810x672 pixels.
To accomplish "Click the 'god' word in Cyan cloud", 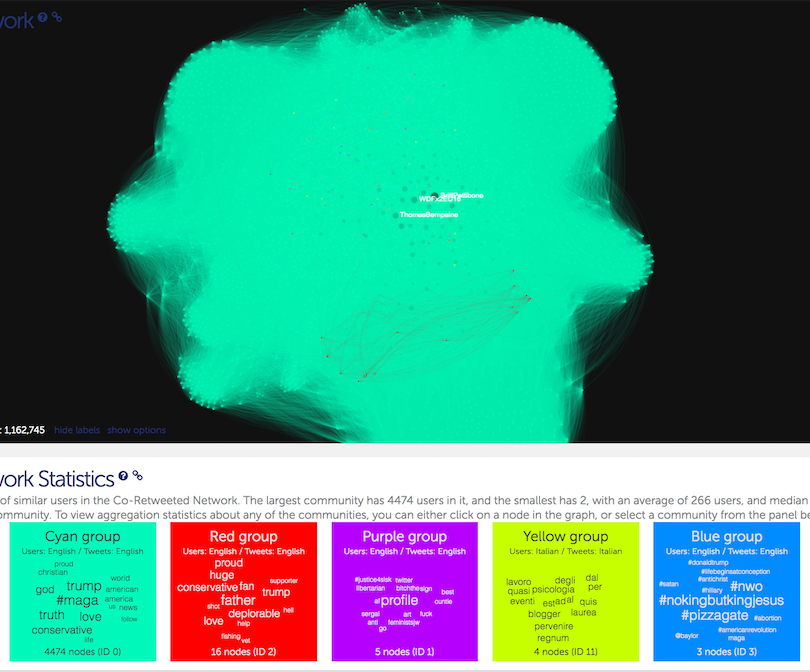I will pyautogui.click(x=45, y=589).
